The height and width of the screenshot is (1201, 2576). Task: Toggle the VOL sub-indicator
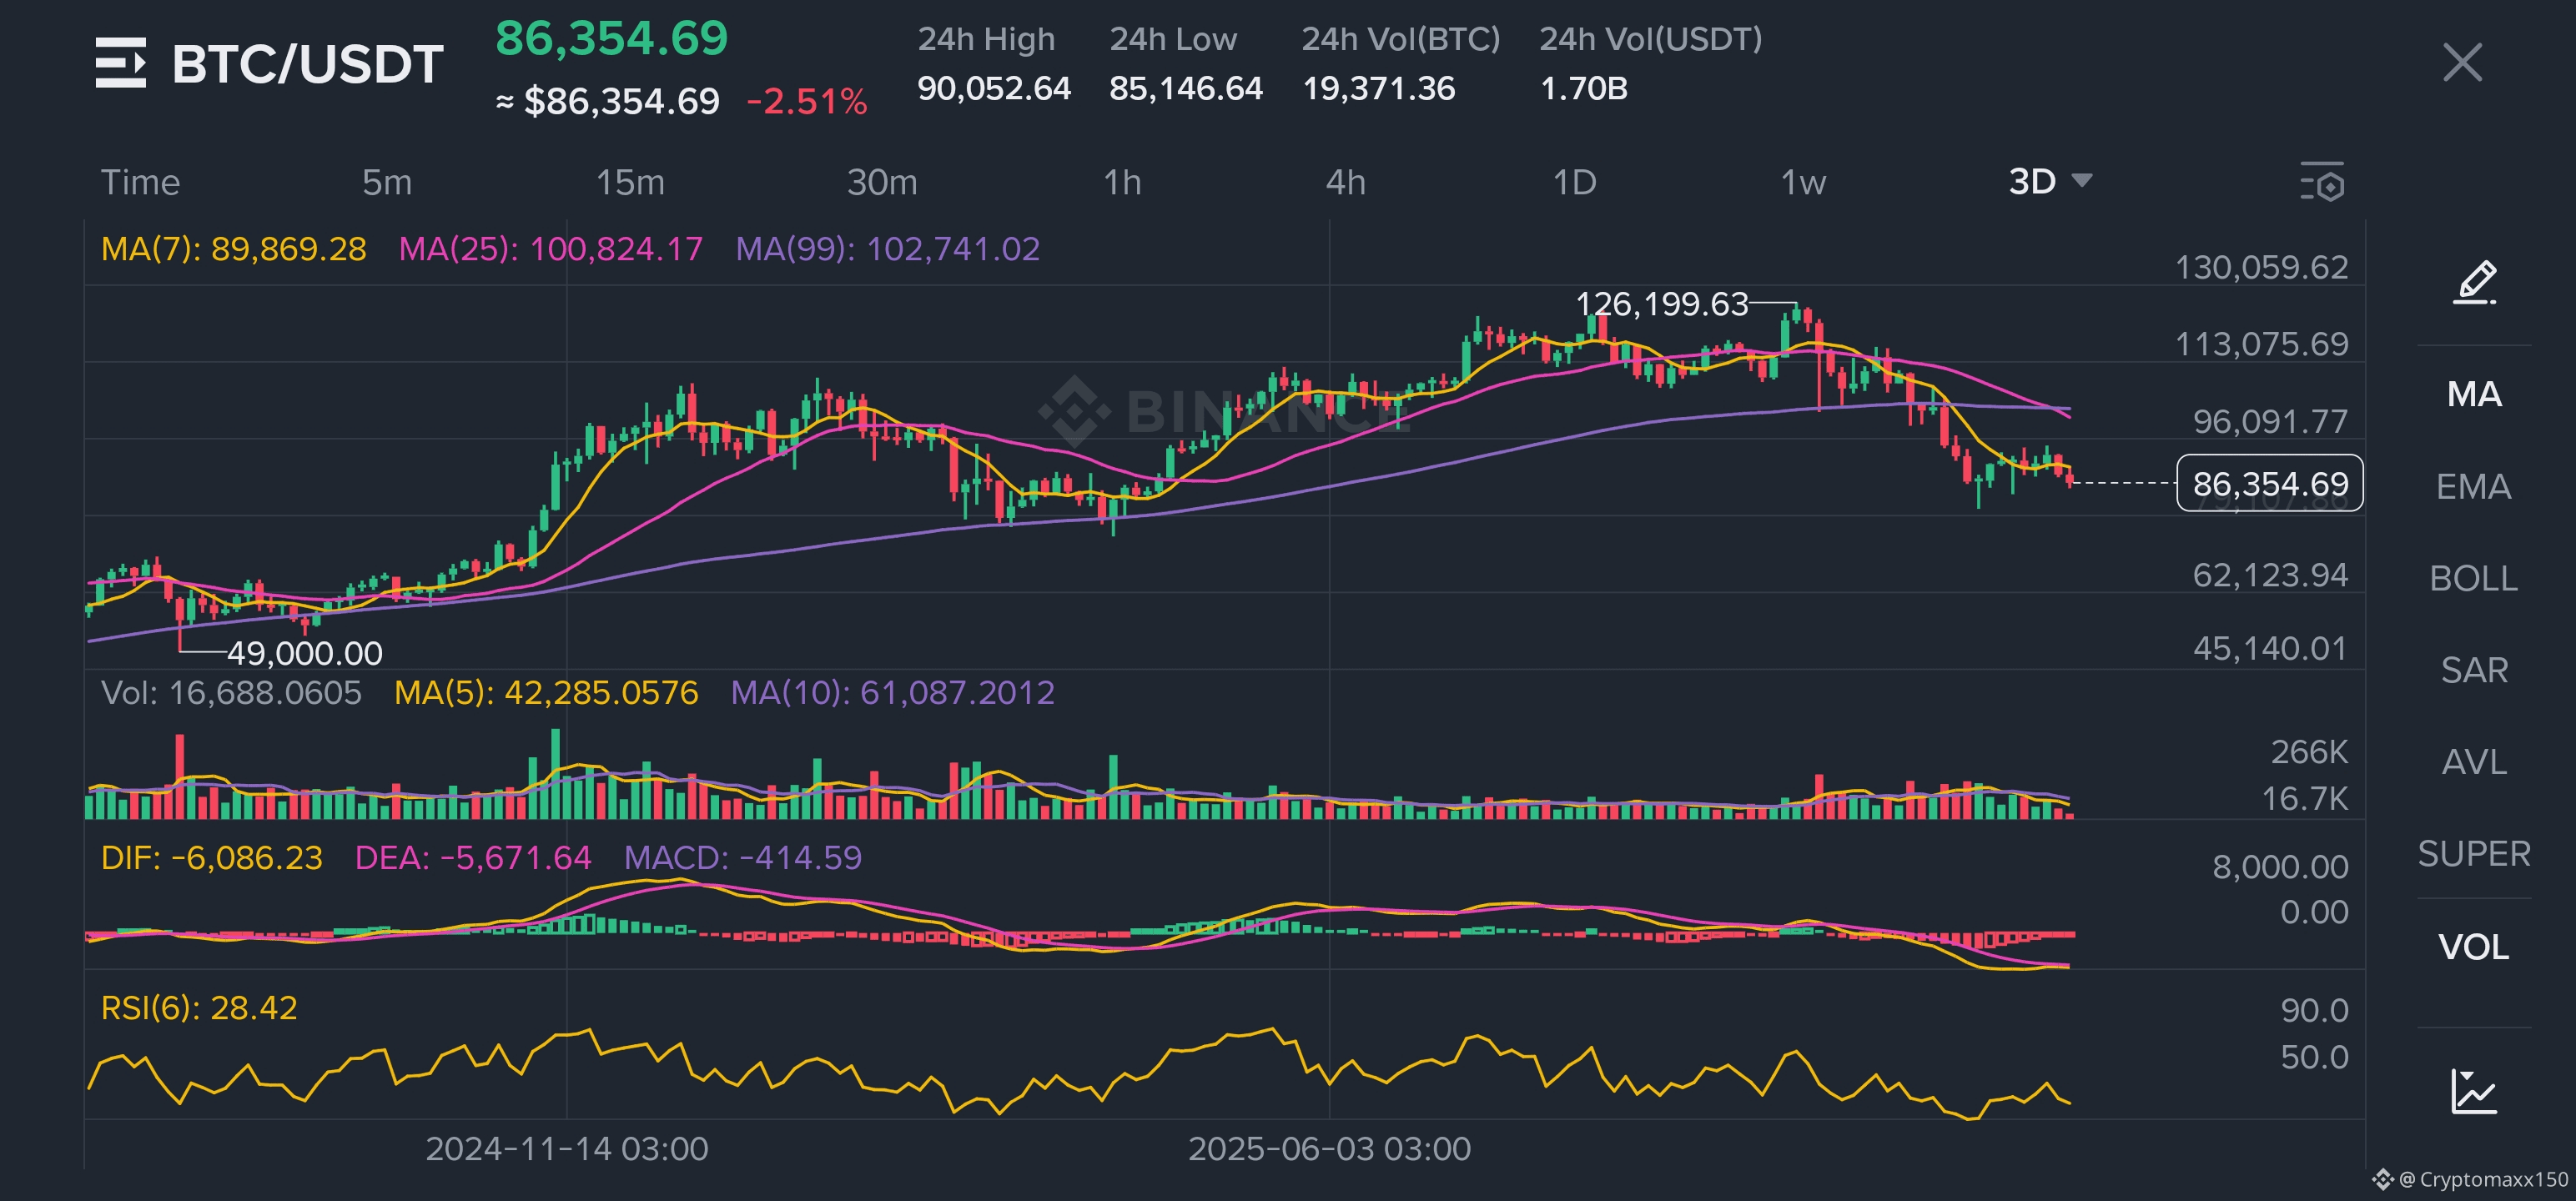click(2474, 947)
